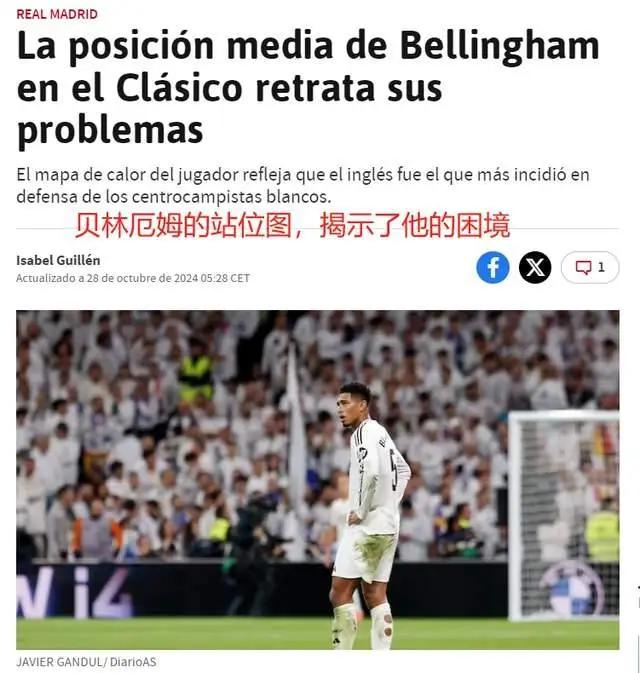Click the JAVIER GANDUL photo credit
Screen dimensions: 640x673
[x=57, y=662]
